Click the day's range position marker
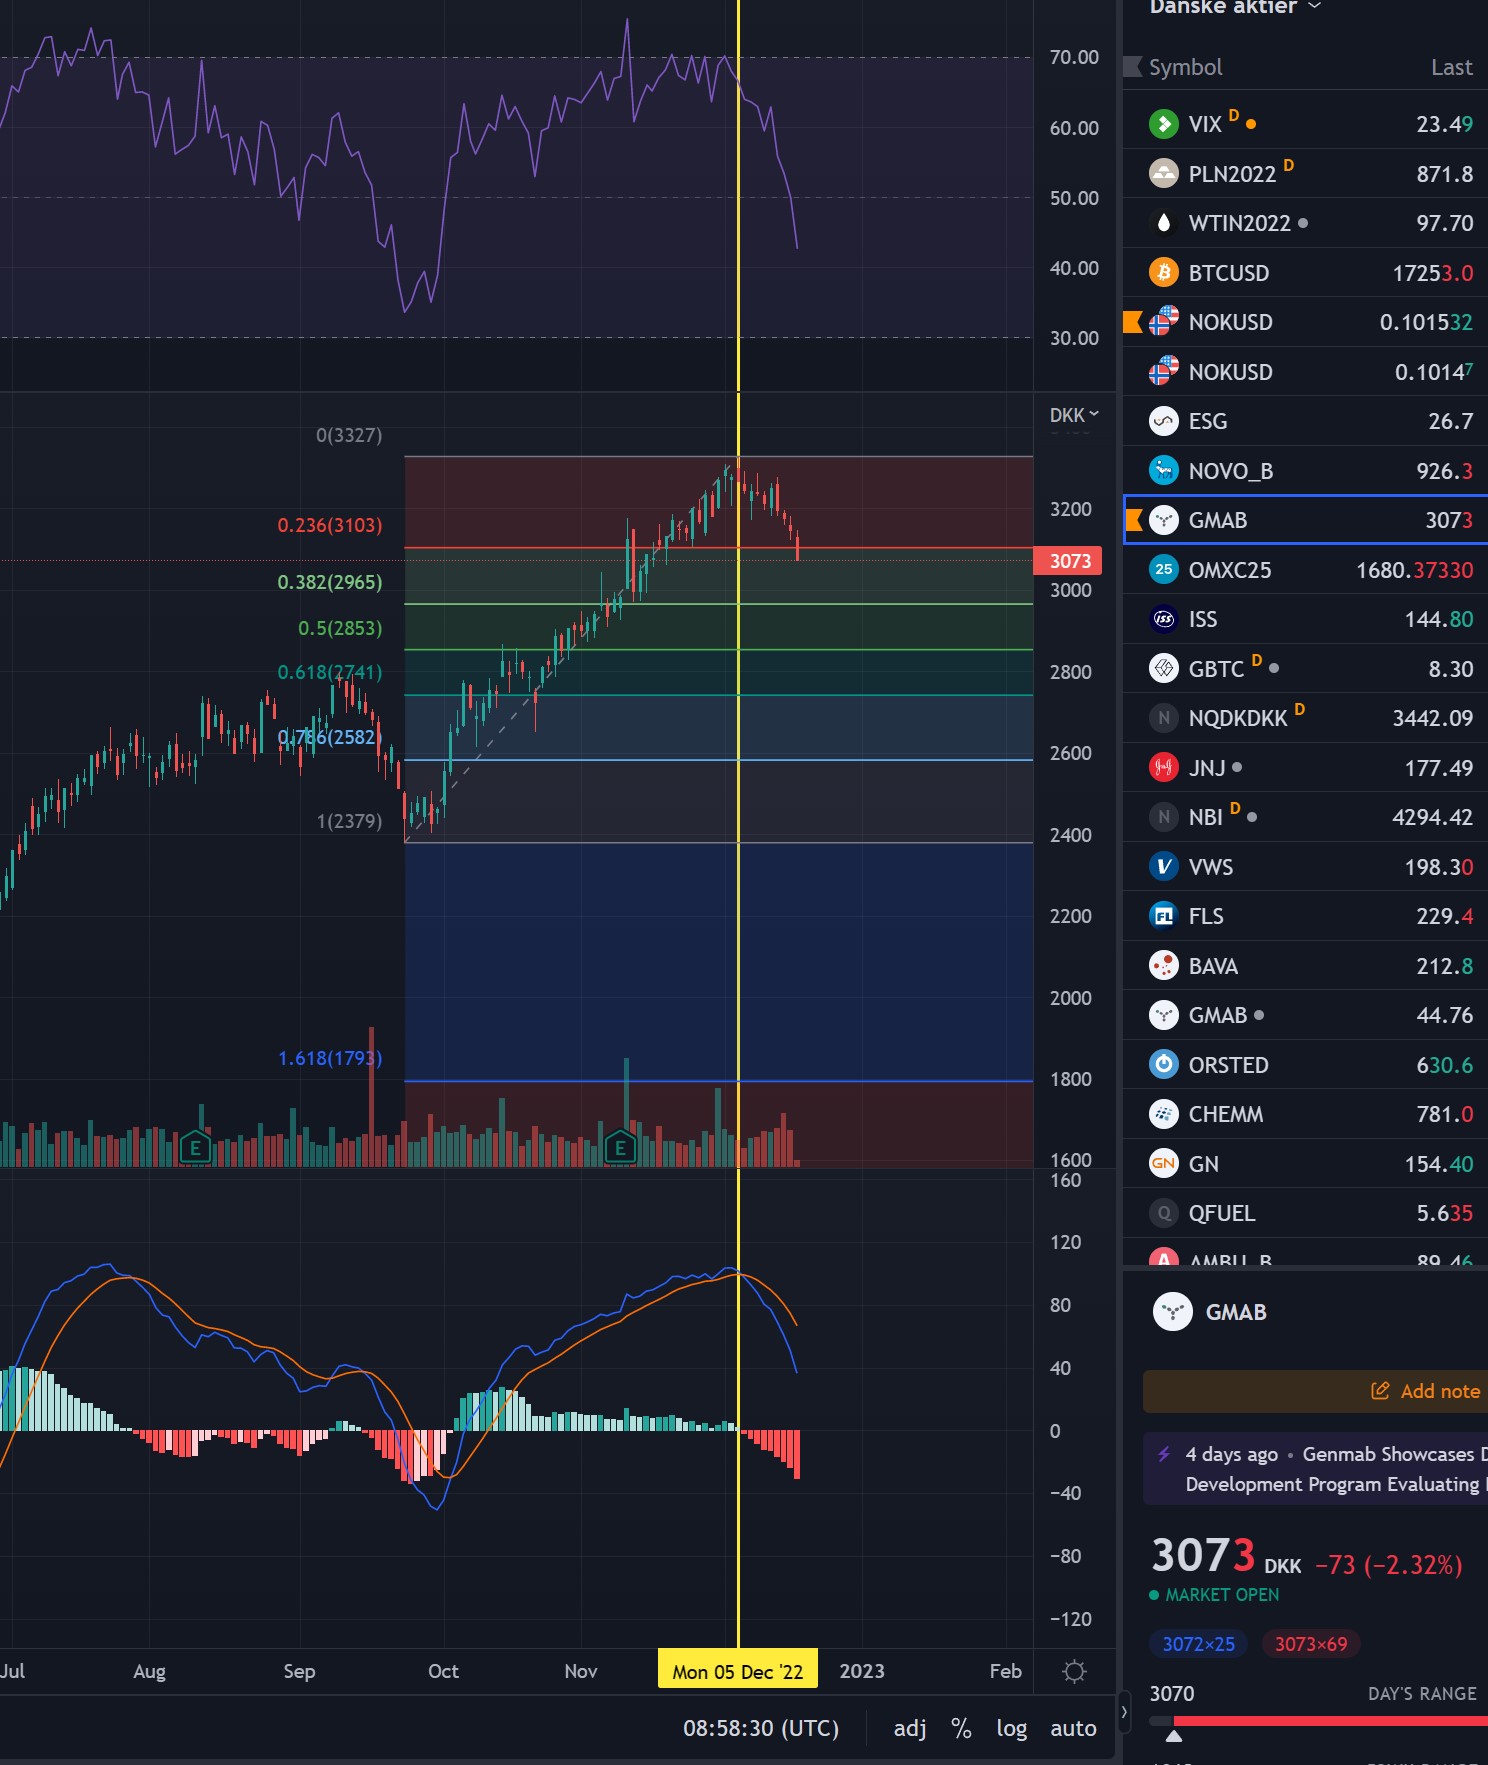This screenshot has height=1765, width=1488. coord(1174,1736)
